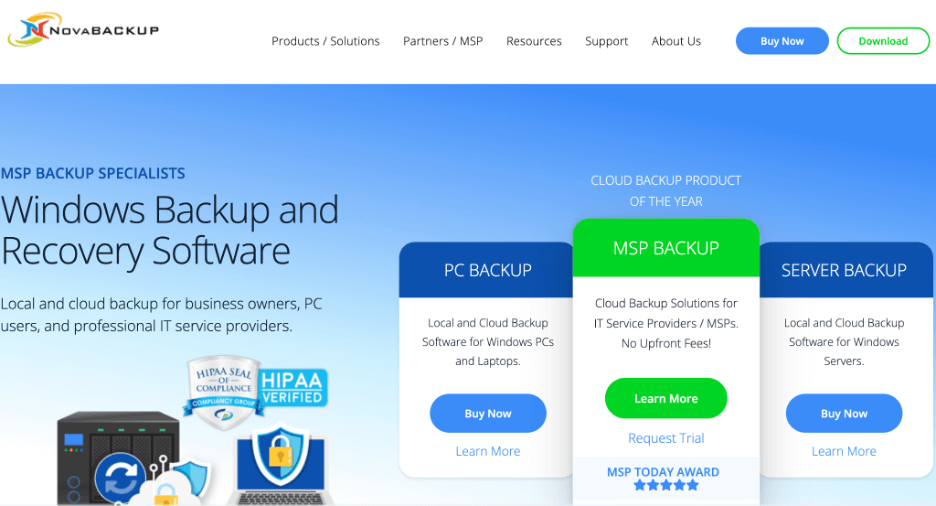Click Cloud Backup Product of the Year text

pos(666,191)
